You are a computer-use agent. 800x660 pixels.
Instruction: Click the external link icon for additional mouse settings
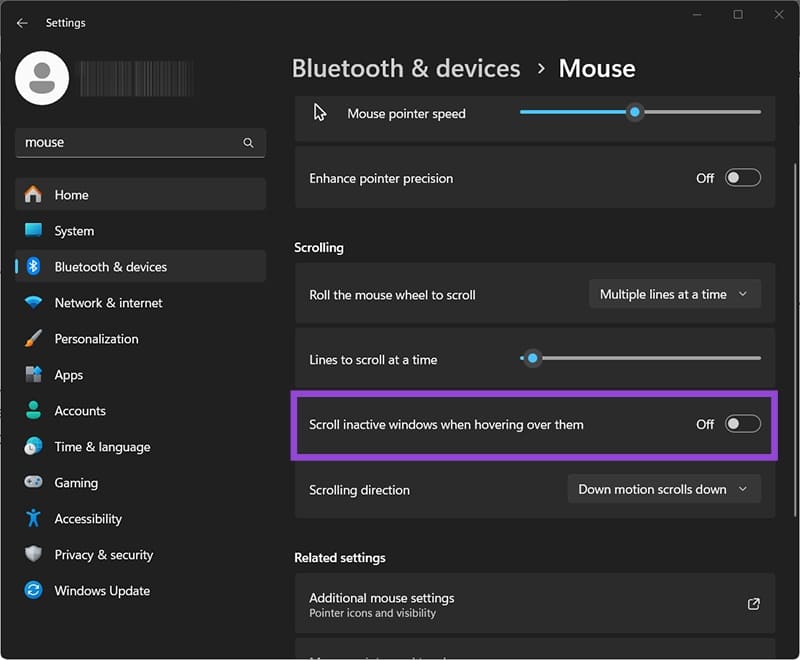point(754,604)
